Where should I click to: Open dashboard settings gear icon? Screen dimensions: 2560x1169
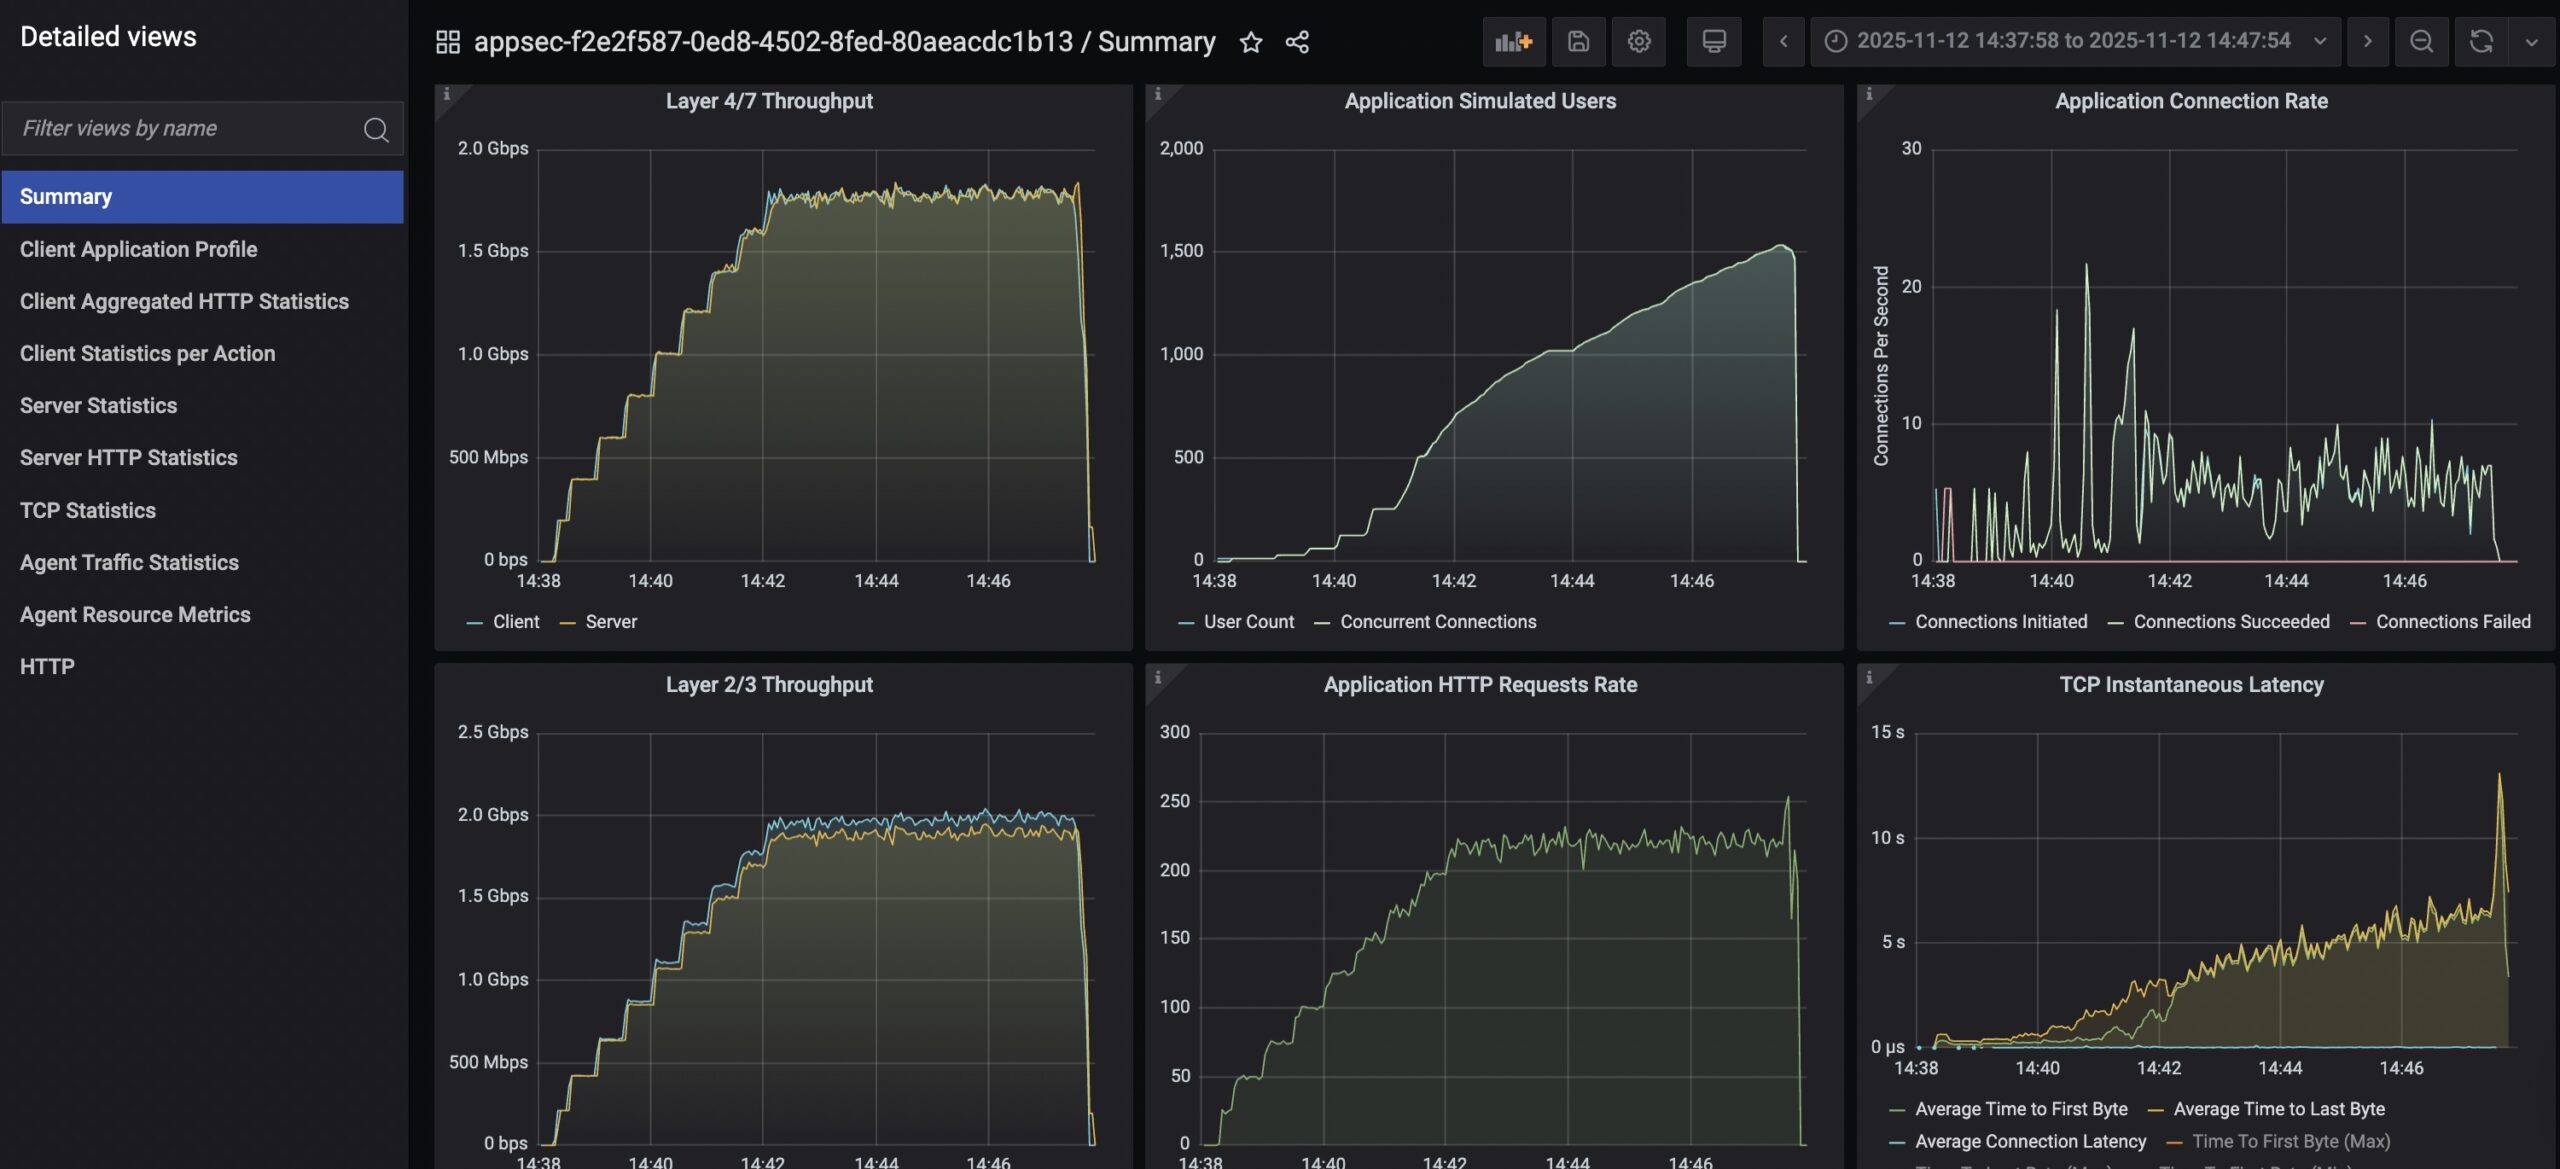(1638, 41)
